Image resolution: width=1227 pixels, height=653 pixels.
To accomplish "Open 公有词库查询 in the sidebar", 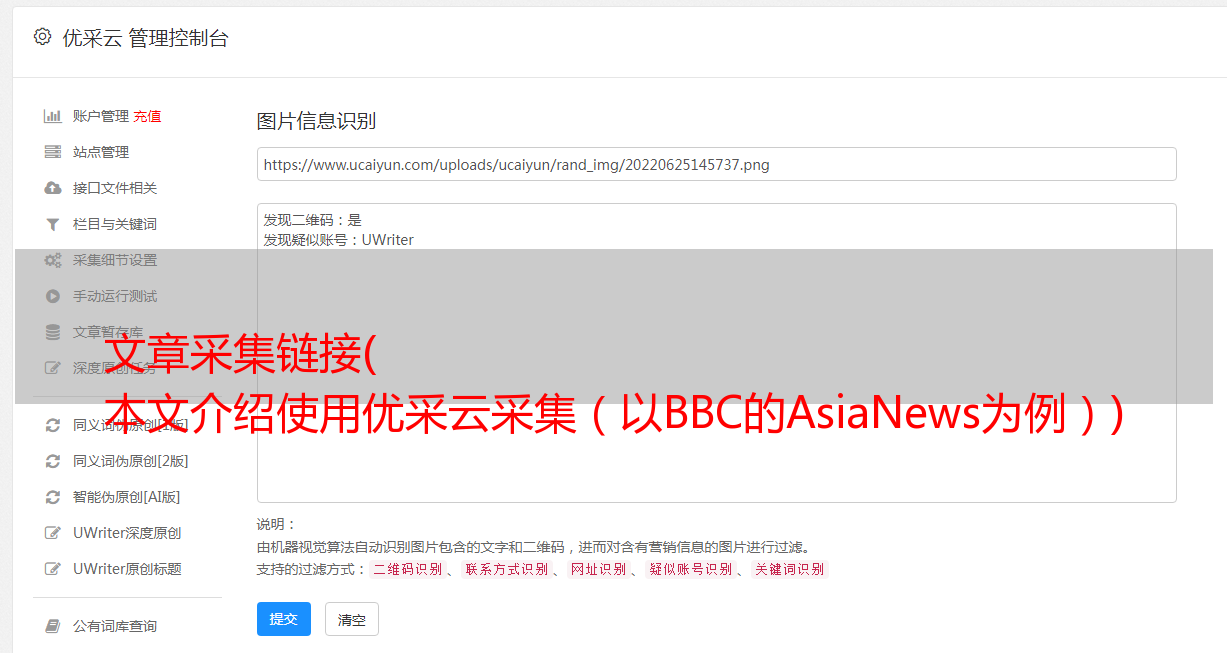I will tap(115, 626).
